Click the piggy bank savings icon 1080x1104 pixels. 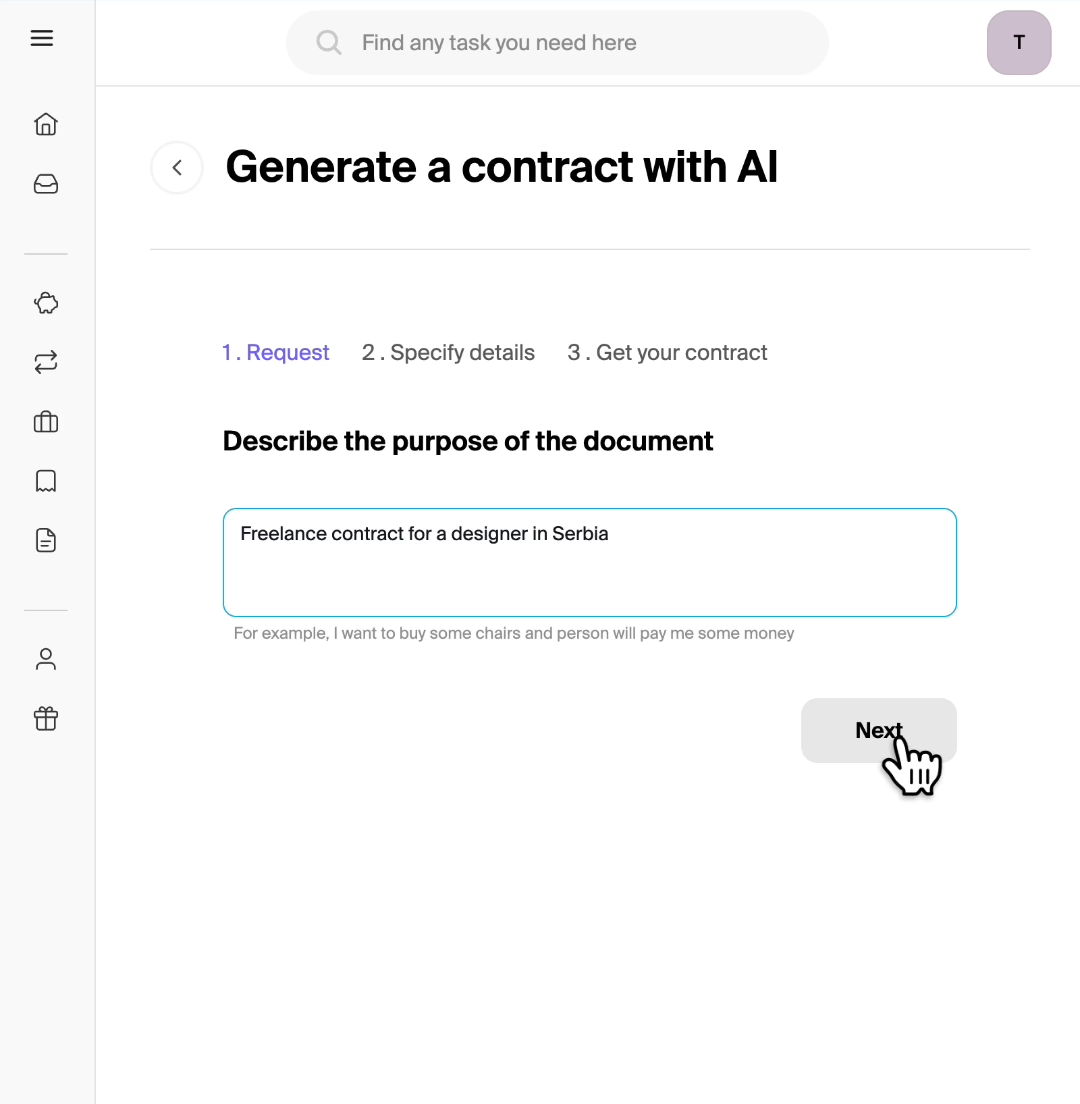pos(46,303)
